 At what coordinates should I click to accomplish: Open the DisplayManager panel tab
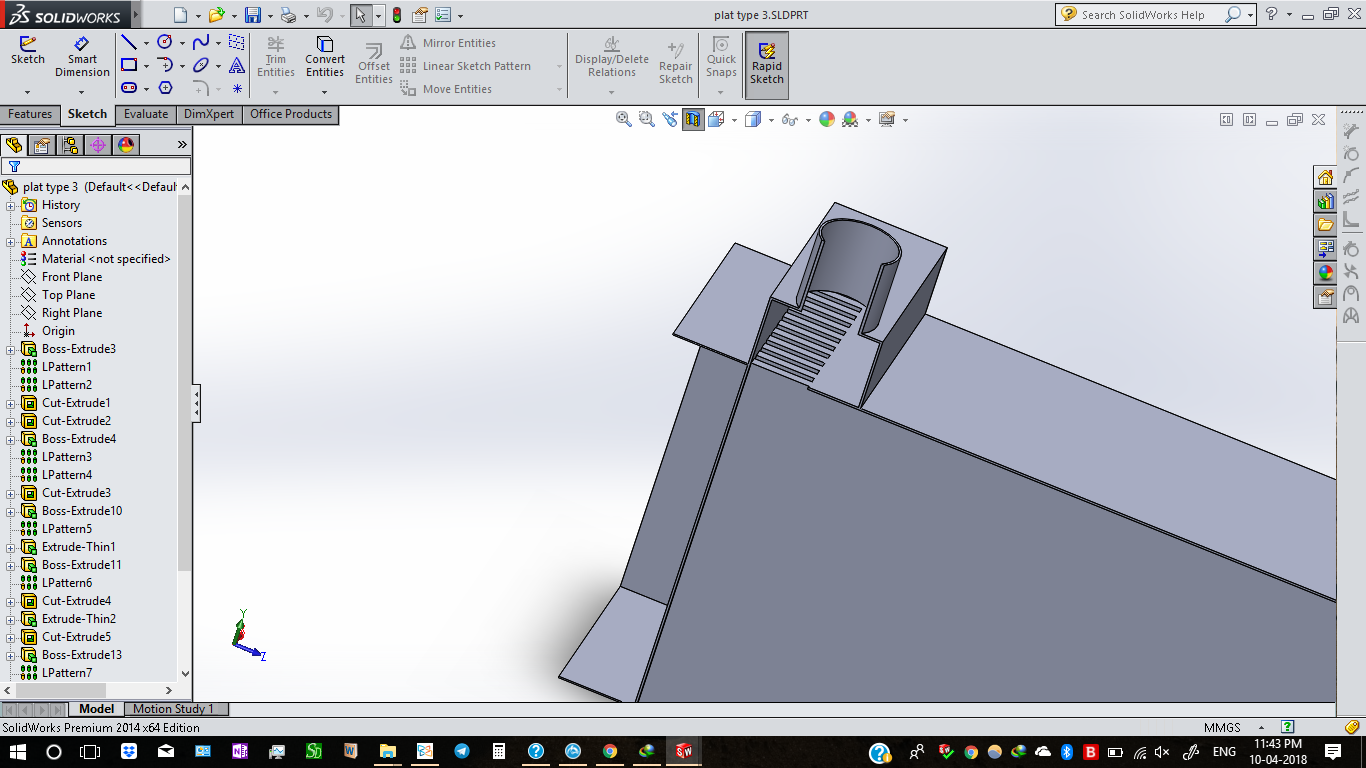(125, 145)
